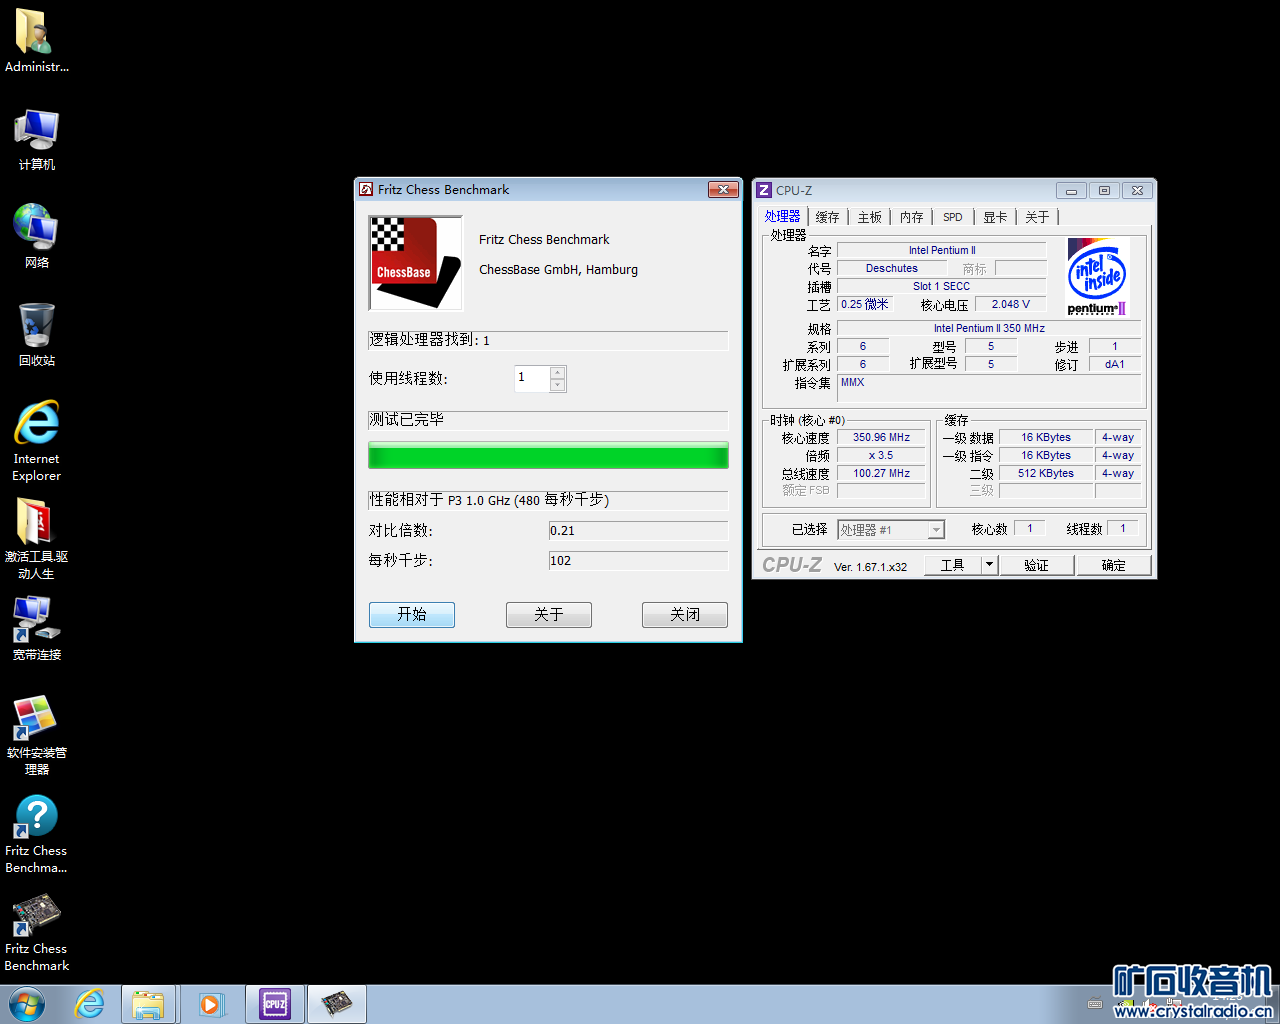Open the 计算机 desktop icon
The width and height of the screenshot is (1280, 1024).
[36, 139]
